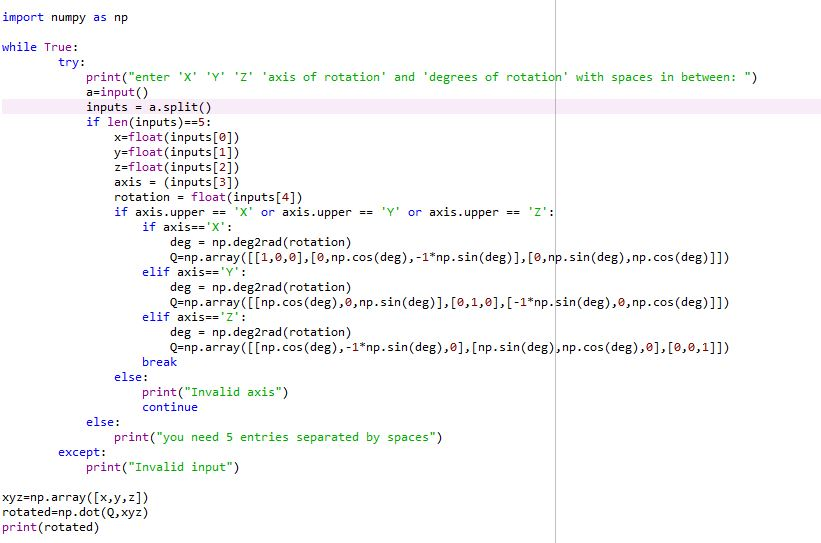Click the 'break' statement

pyautogui.click(x=159, y=362)
